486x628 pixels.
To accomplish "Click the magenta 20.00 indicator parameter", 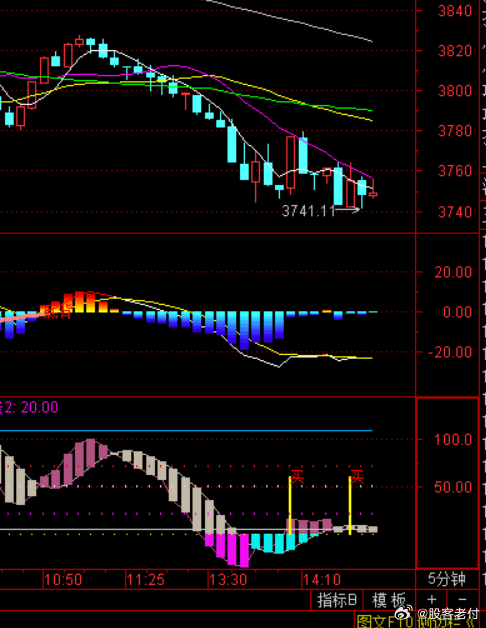I will point(39,407).
